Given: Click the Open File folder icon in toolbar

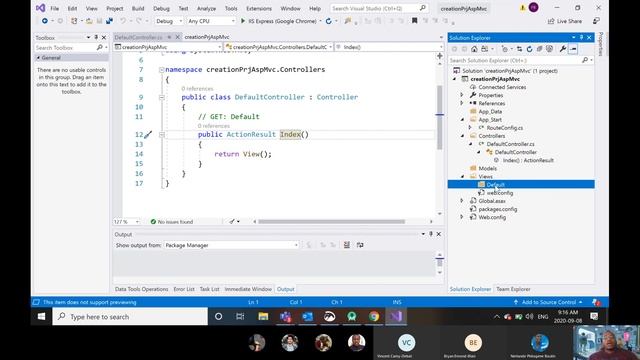Looking at the screenshot, I should [89, 21].
